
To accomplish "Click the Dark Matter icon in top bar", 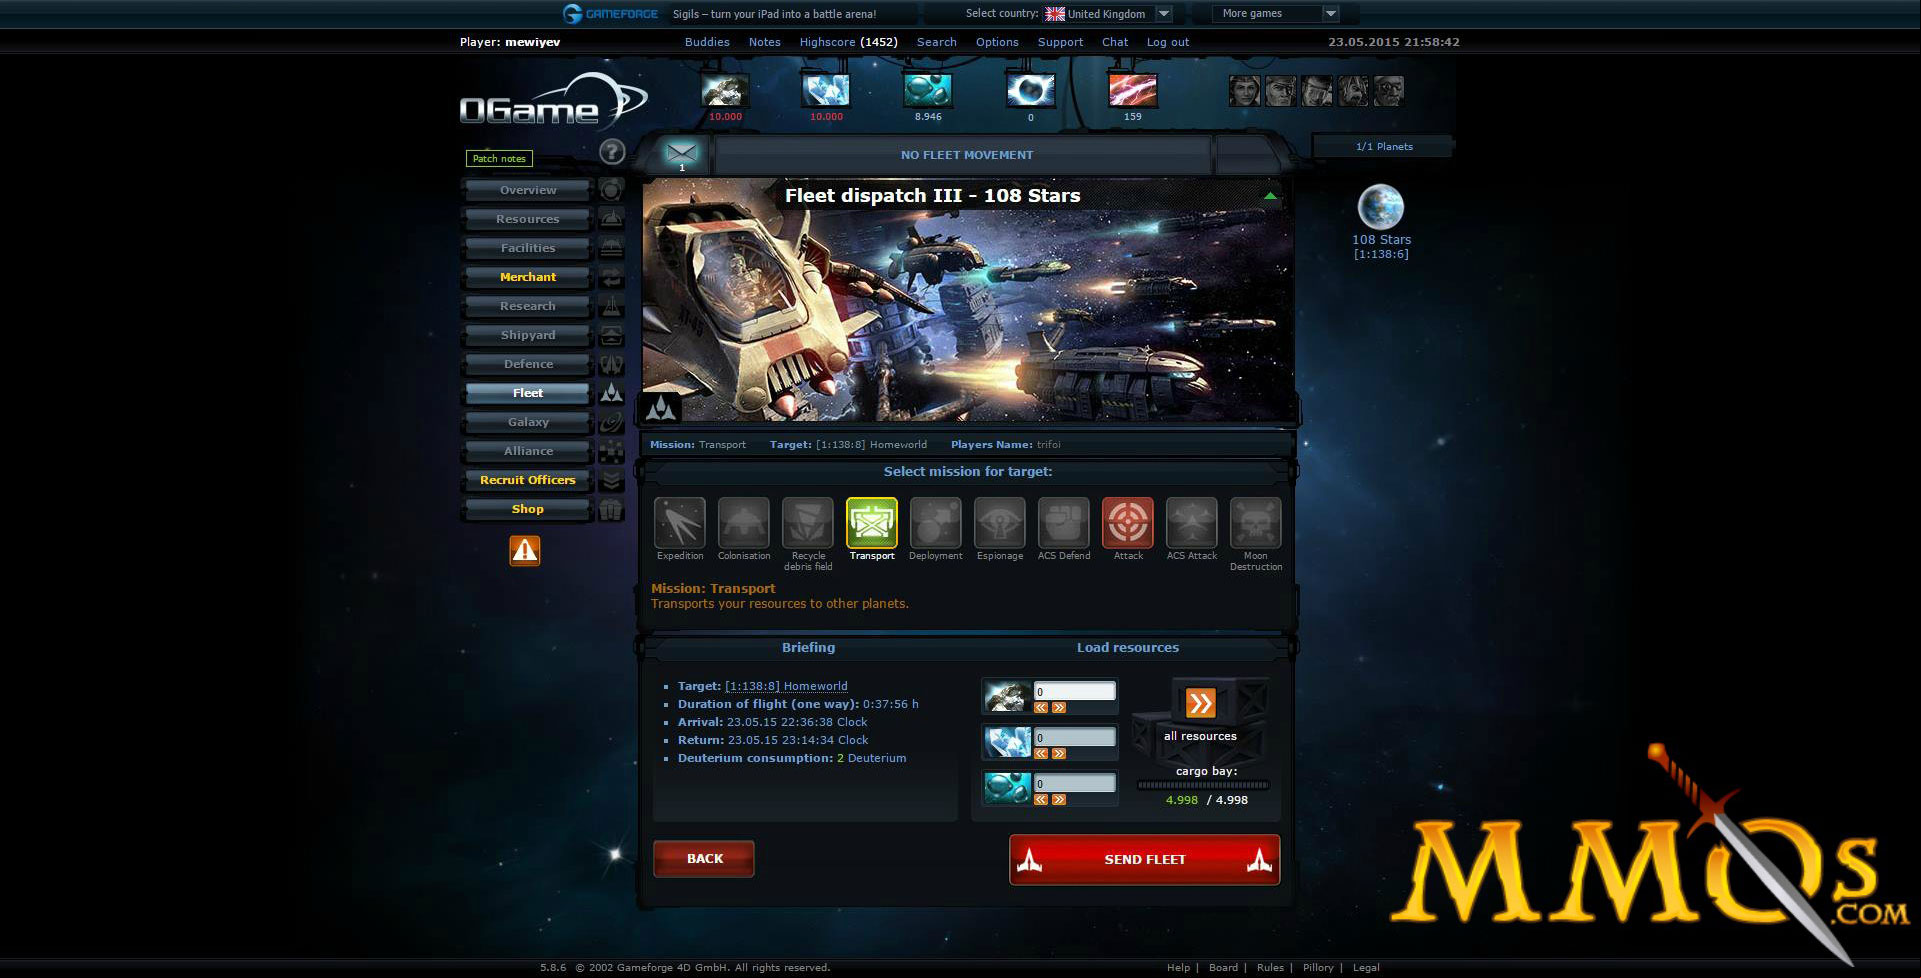I will 1031,90.
